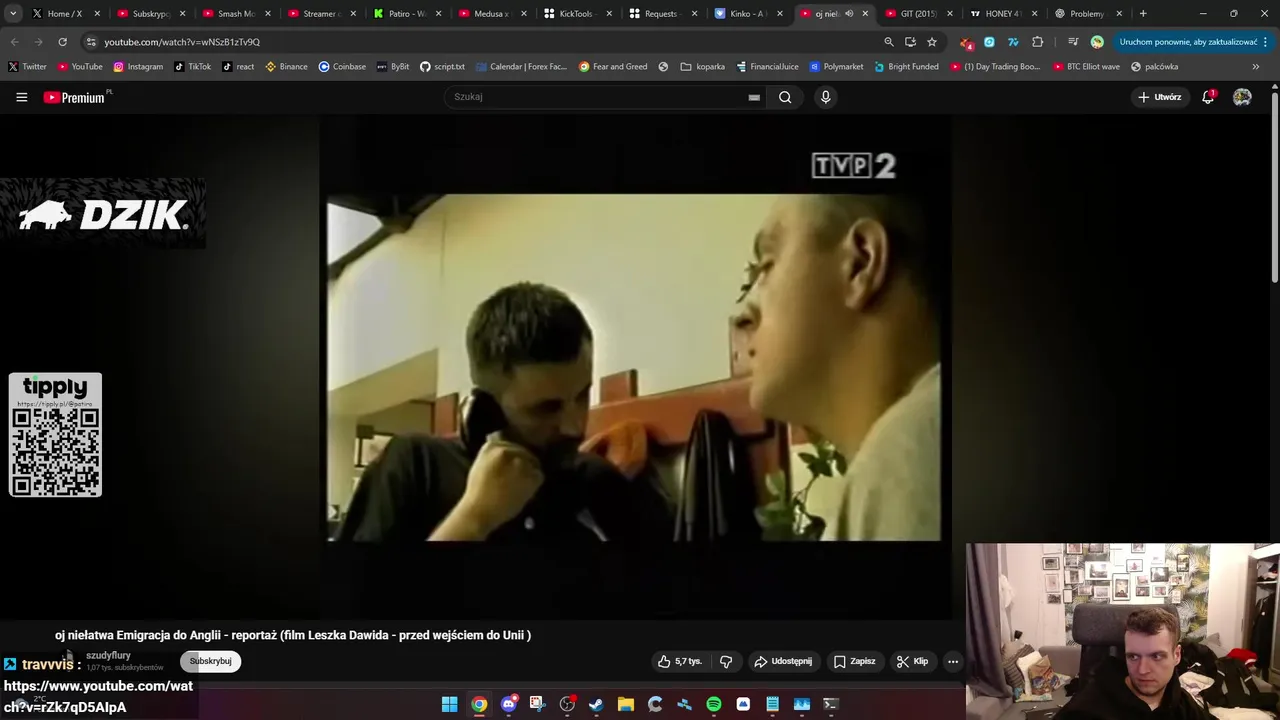The height and width of the screenshot is (720, 1280).
Task: Click the TVP2 video player frame
Action: point(634,366)
